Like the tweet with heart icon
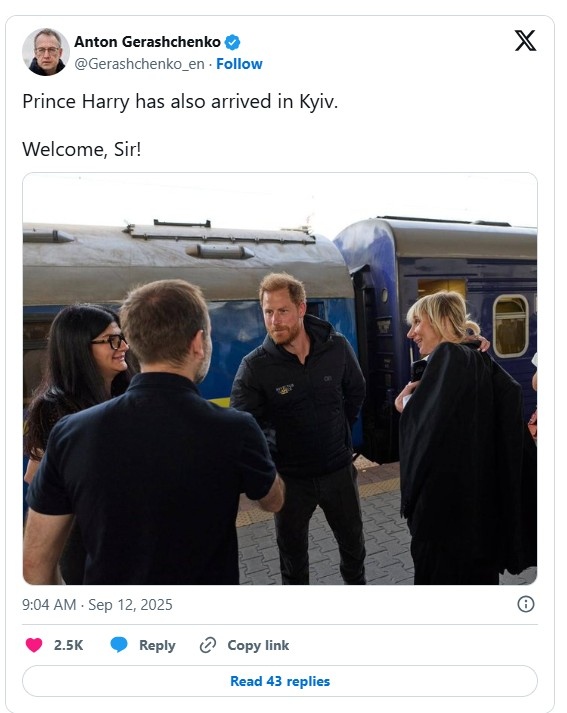 (34, 645)
